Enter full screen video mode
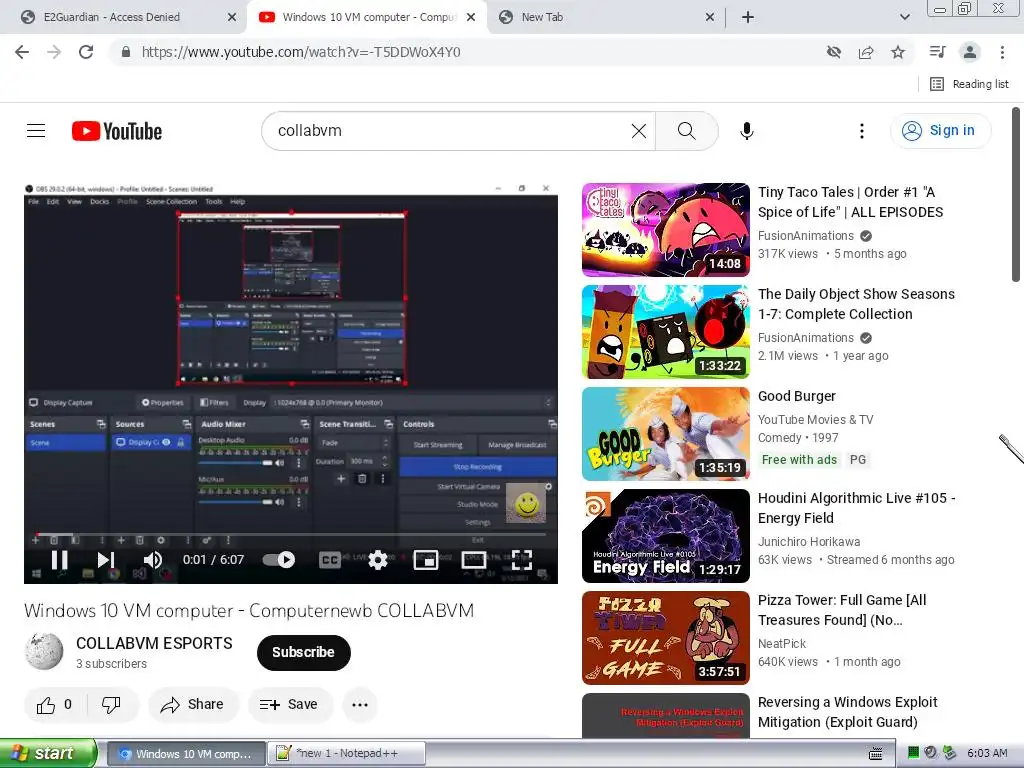Screen dimensions: 1024x768 point(521,560)
